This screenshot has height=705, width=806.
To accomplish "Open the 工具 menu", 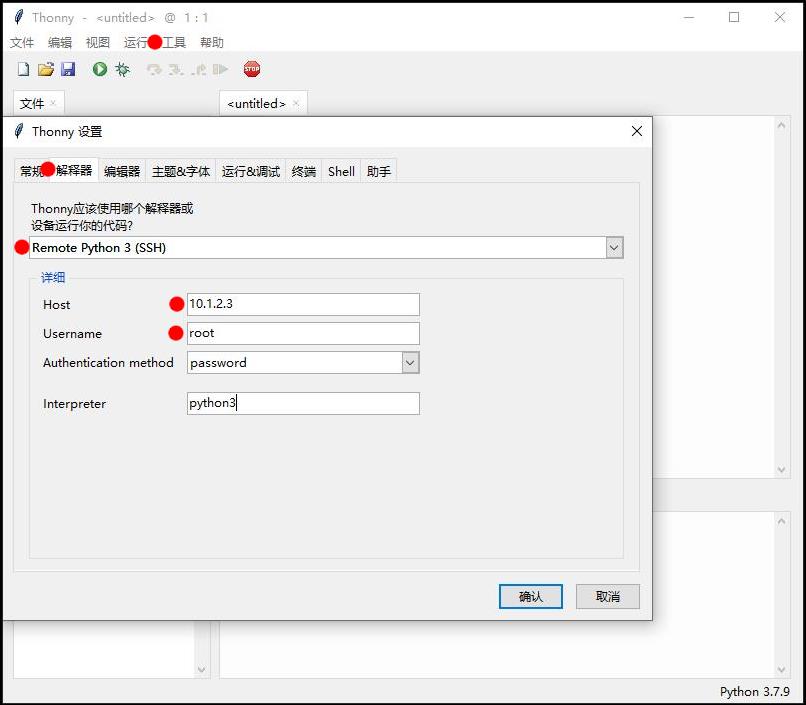I will [174, 43].
